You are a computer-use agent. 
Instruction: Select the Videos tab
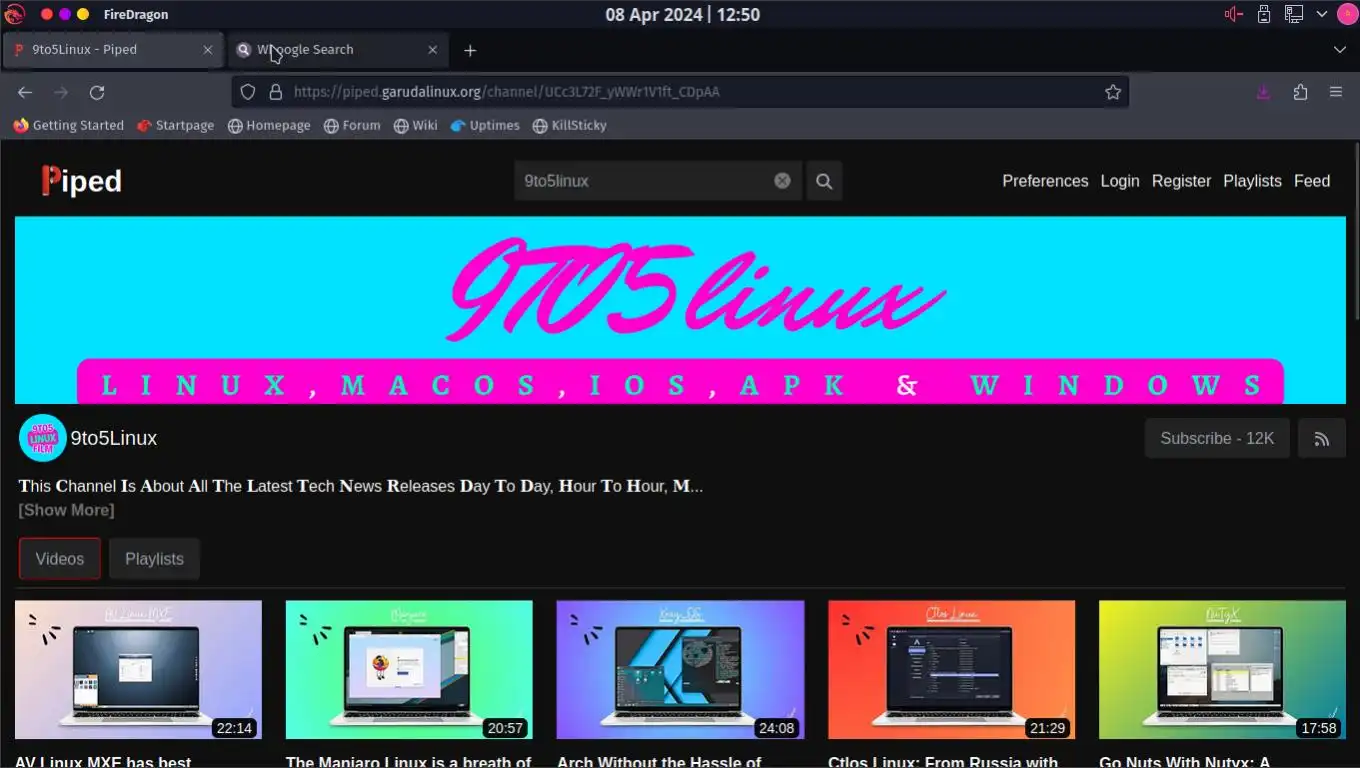(60, 559)
